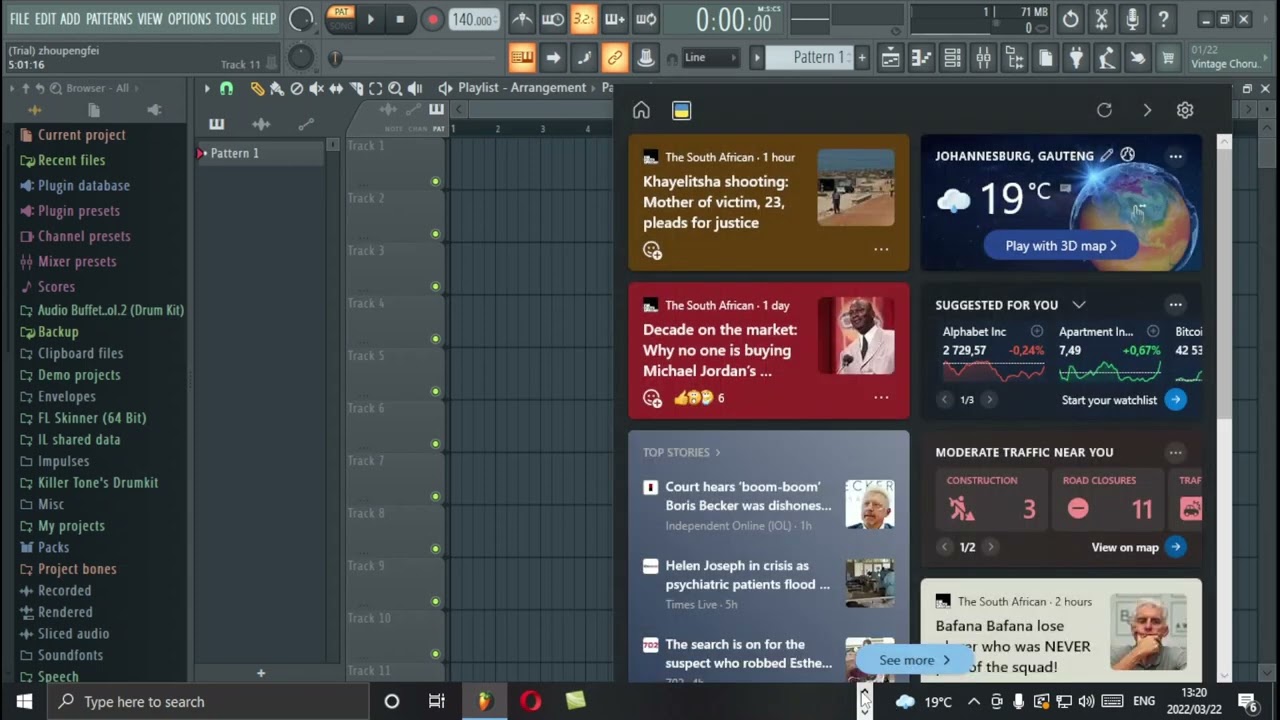Toggle wait for input before recording
Viewport: 1280px width, 720px height.
pos(552,19)
